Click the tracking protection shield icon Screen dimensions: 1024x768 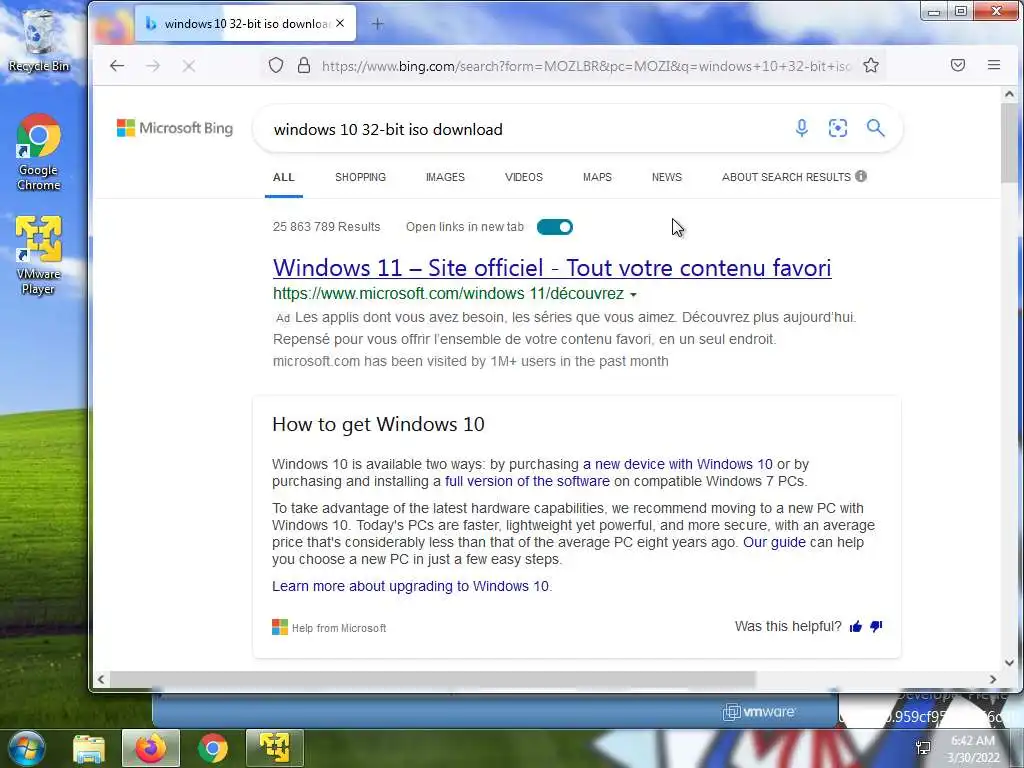pyautogui.click(x=276, y=65)
